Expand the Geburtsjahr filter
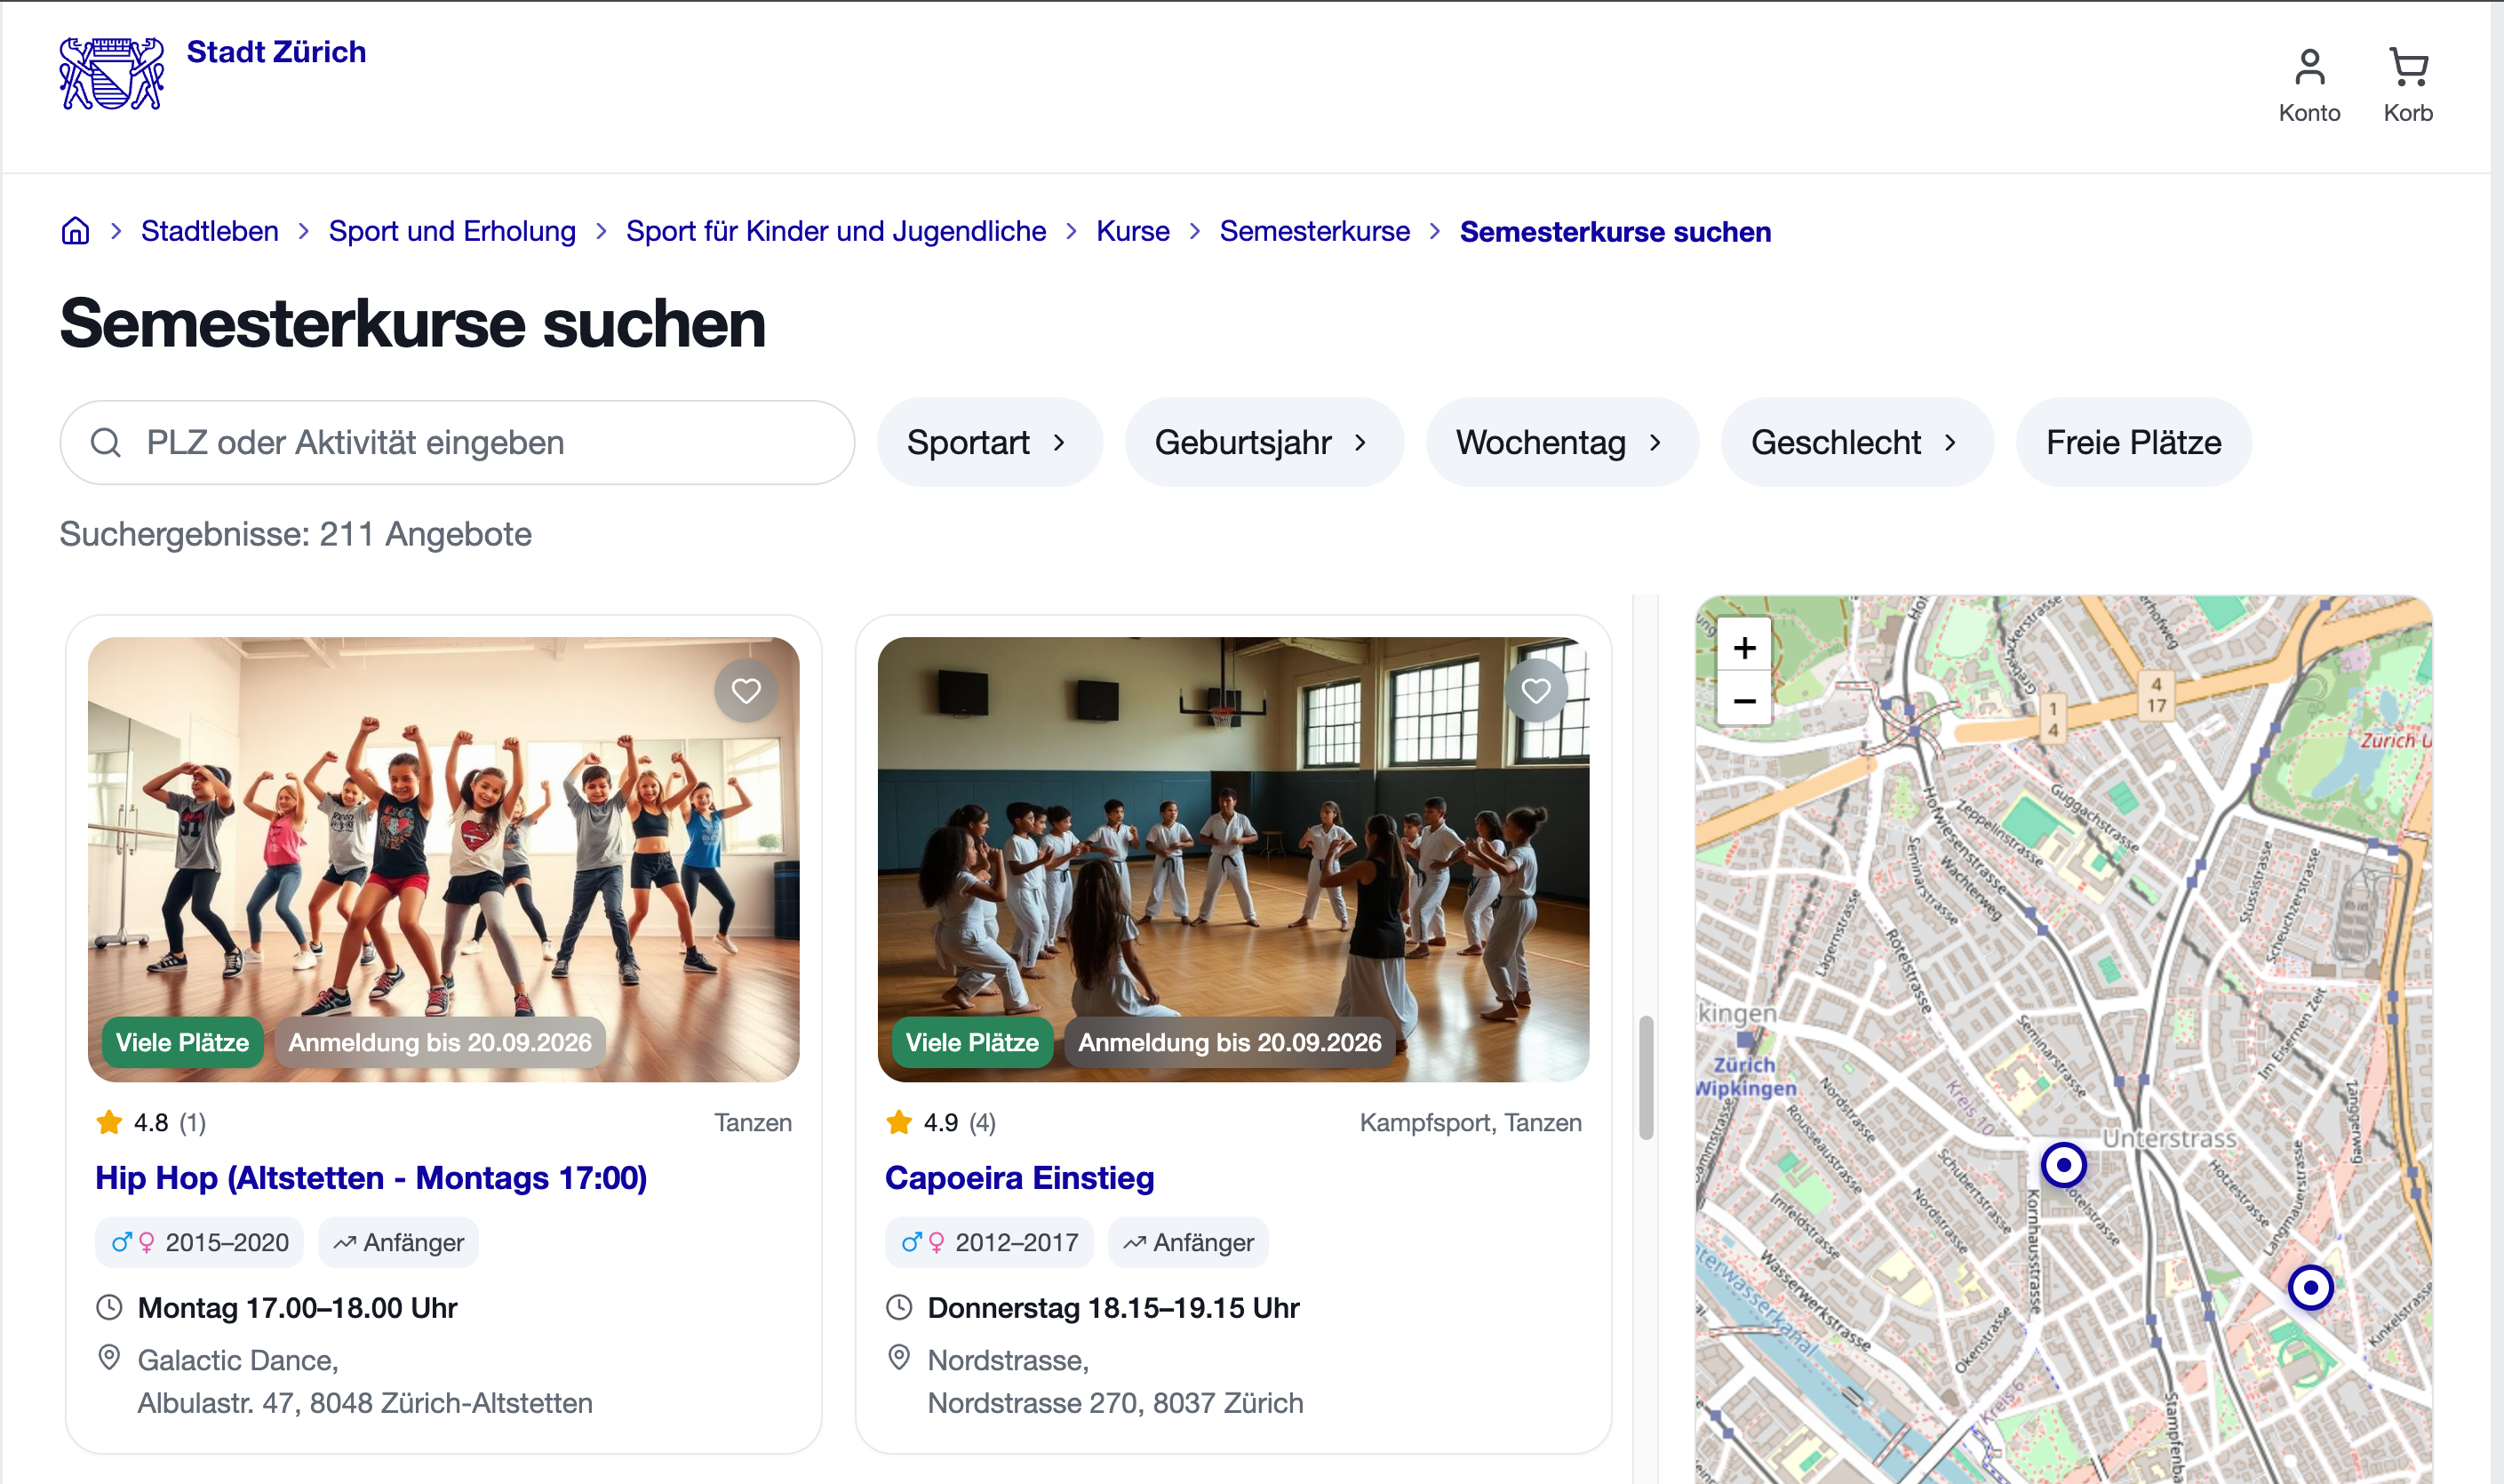This screenshot has width=2504, height=1484. pyautogui.click(x=1263, y=442)
